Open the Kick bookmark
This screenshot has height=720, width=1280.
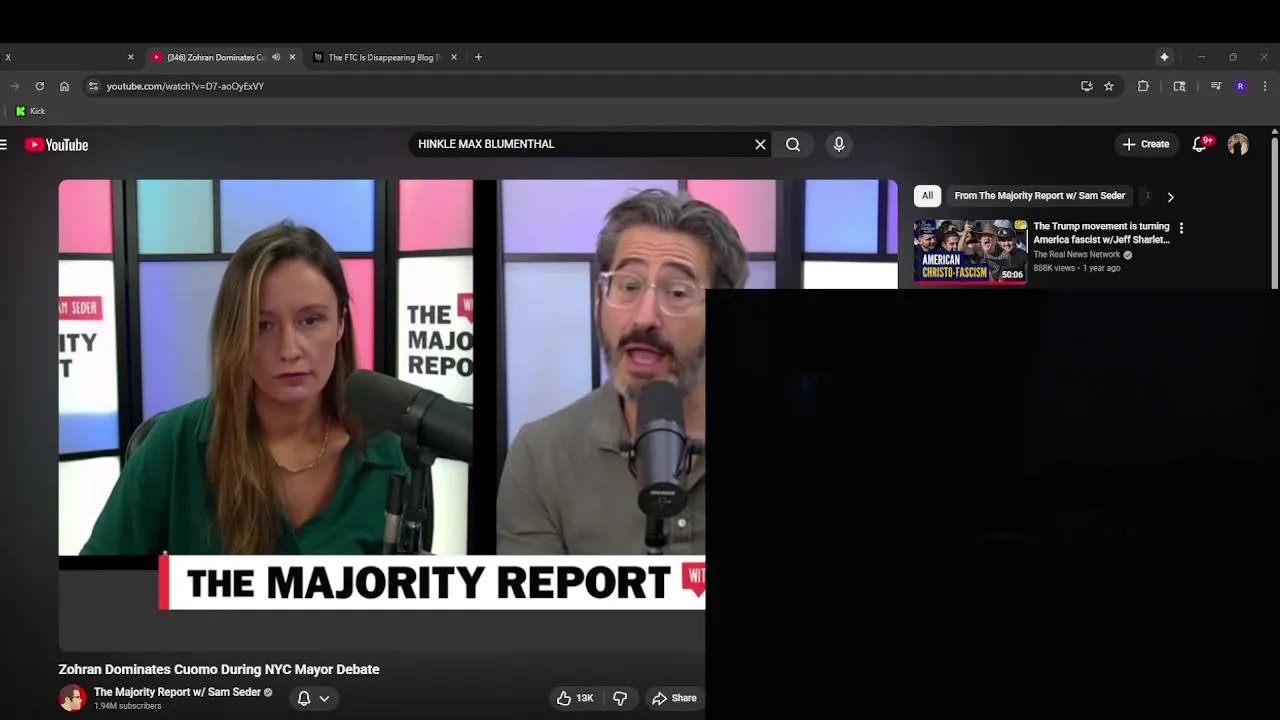click(31, 111)
